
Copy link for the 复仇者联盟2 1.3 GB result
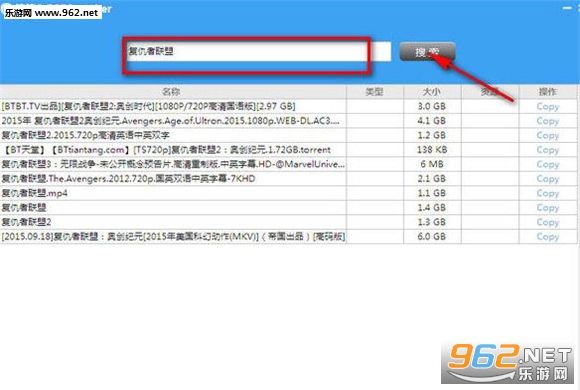548,222
